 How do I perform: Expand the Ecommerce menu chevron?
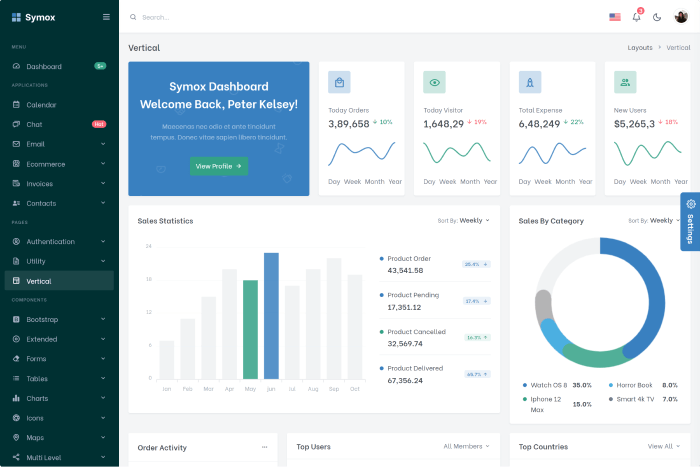point(103,164)
